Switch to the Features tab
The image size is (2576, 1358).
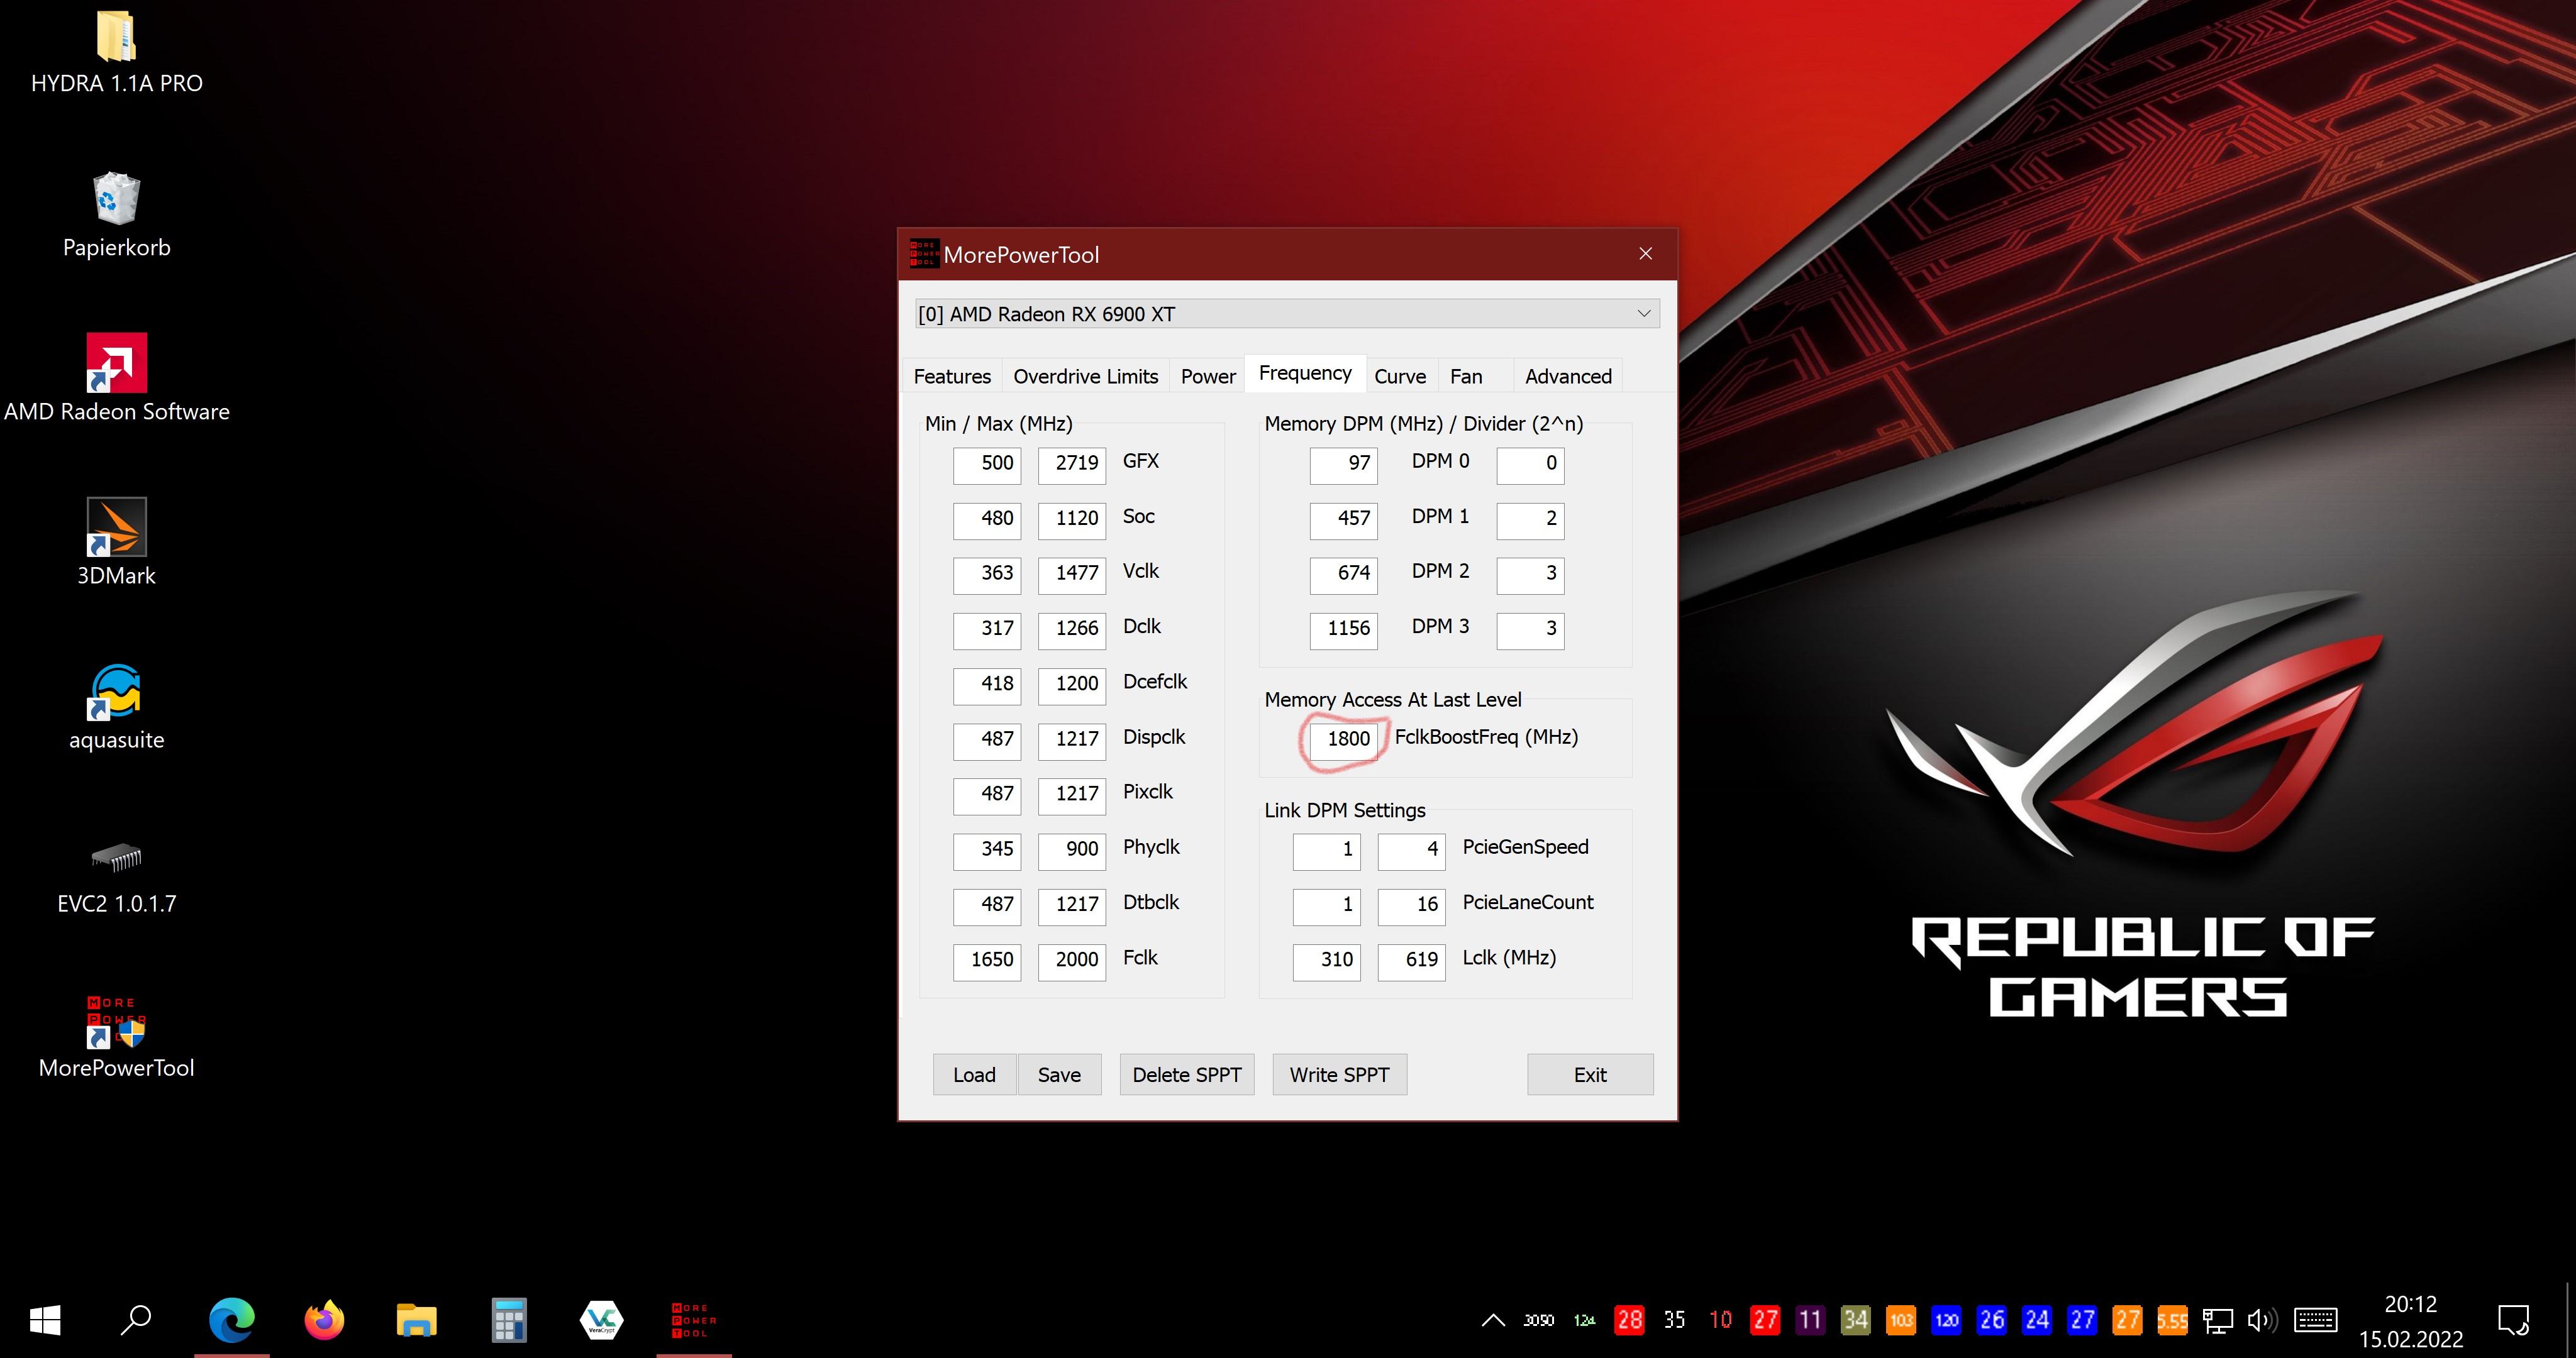[x=952, y=376]
